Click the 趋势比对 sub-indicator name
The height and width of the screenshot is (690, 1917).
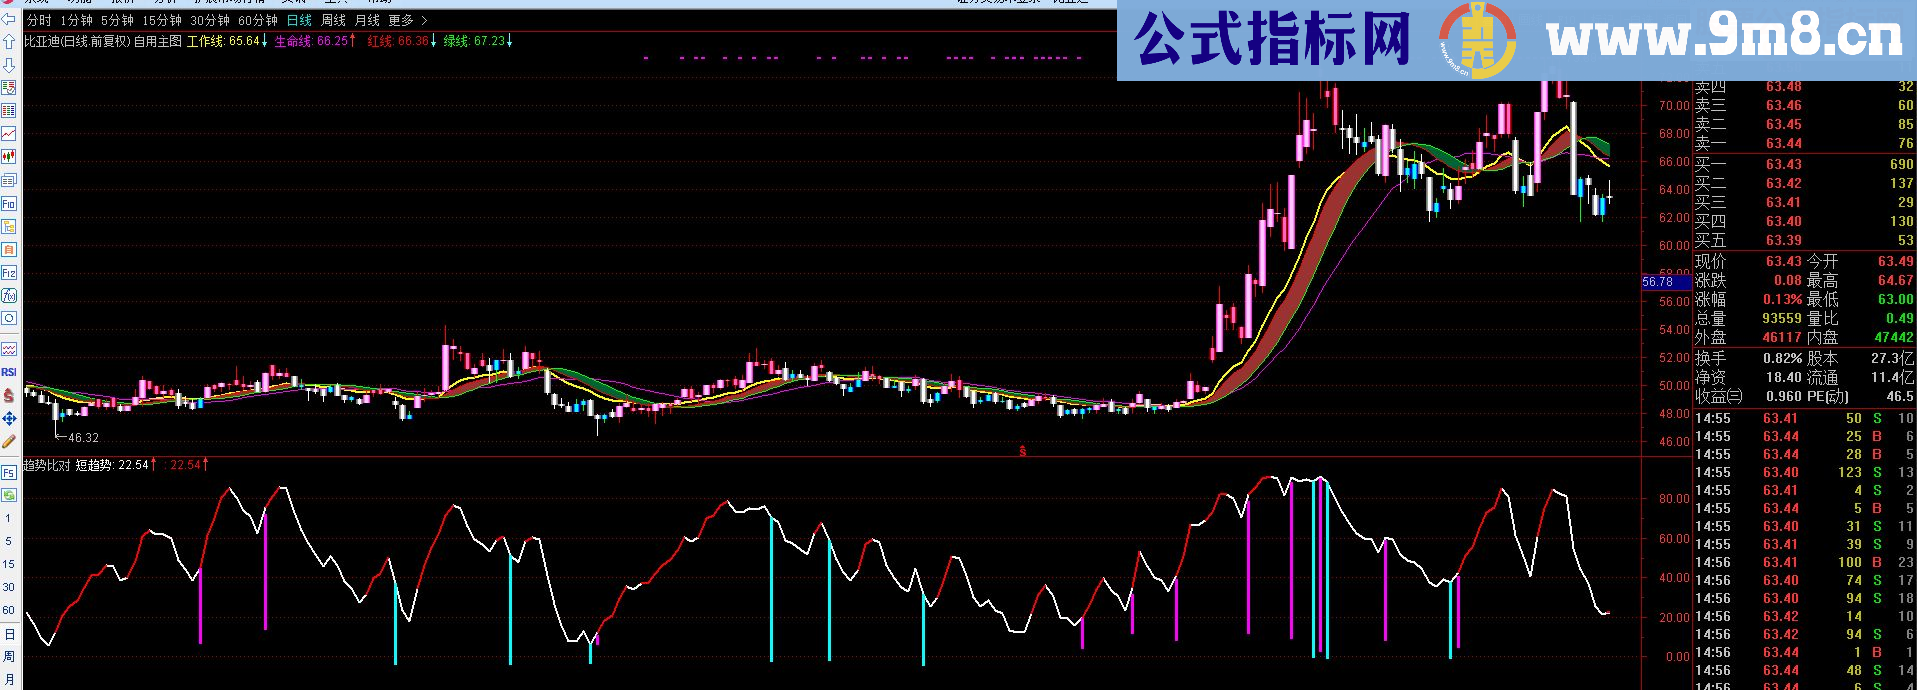coord(47,465)
